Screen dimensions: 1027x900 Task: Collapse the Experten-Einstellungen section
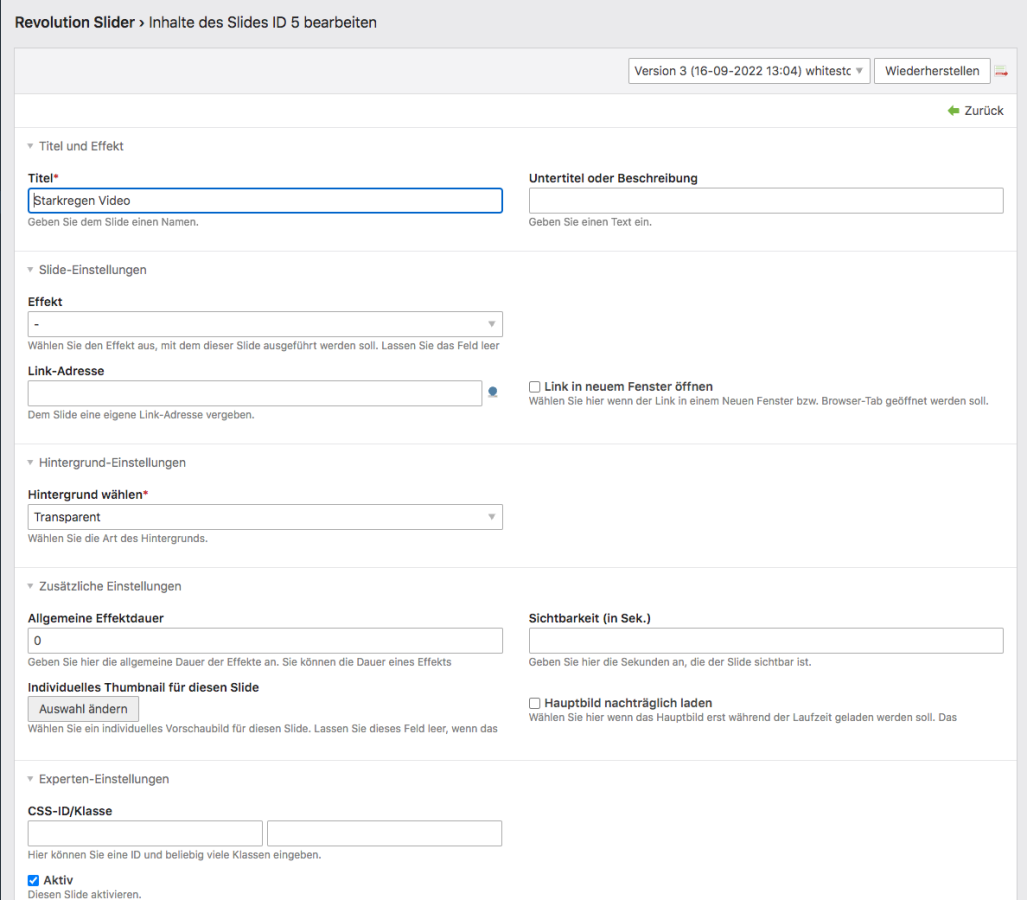pyautogui.click(x=31, y=779)
